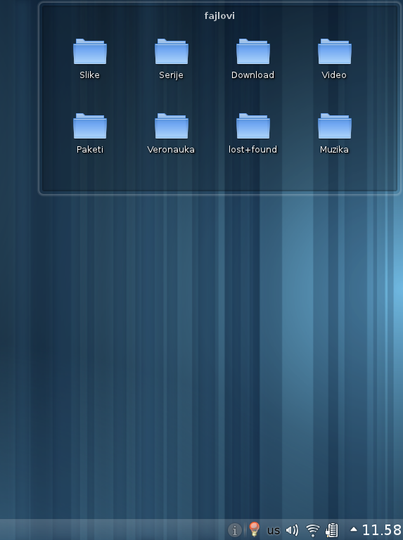Switch the 'us' keyboard layout indicator
The height and width of the screenshot is (540, 403).
pos(273,530)
